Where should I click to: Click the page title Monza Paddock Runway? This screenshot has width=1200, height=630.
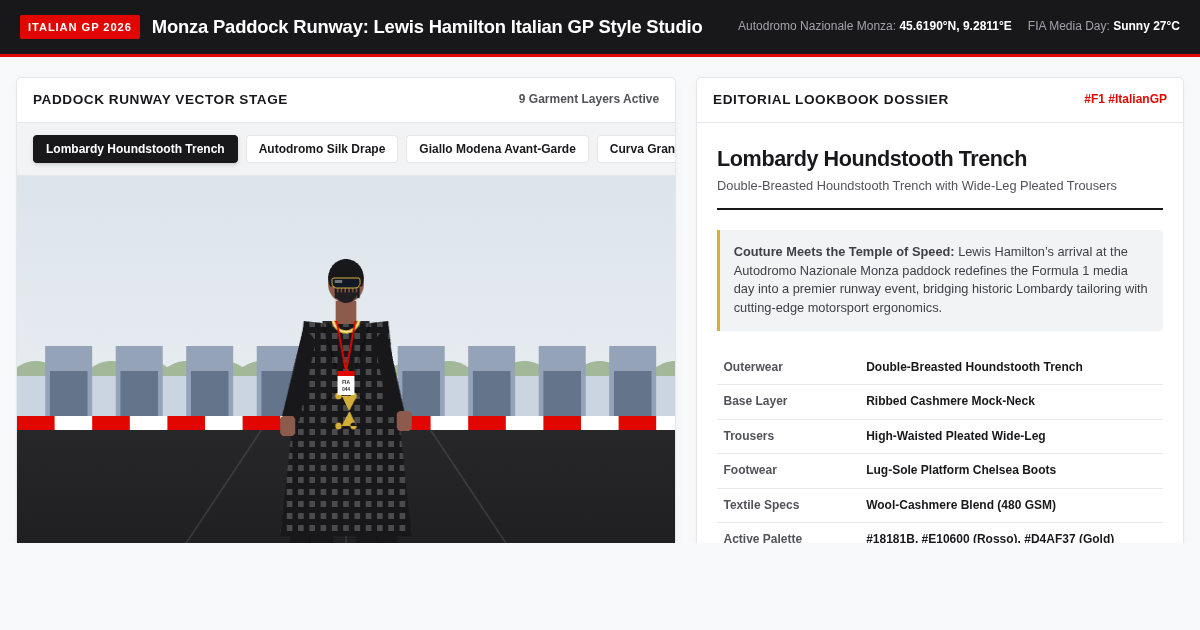427,27
